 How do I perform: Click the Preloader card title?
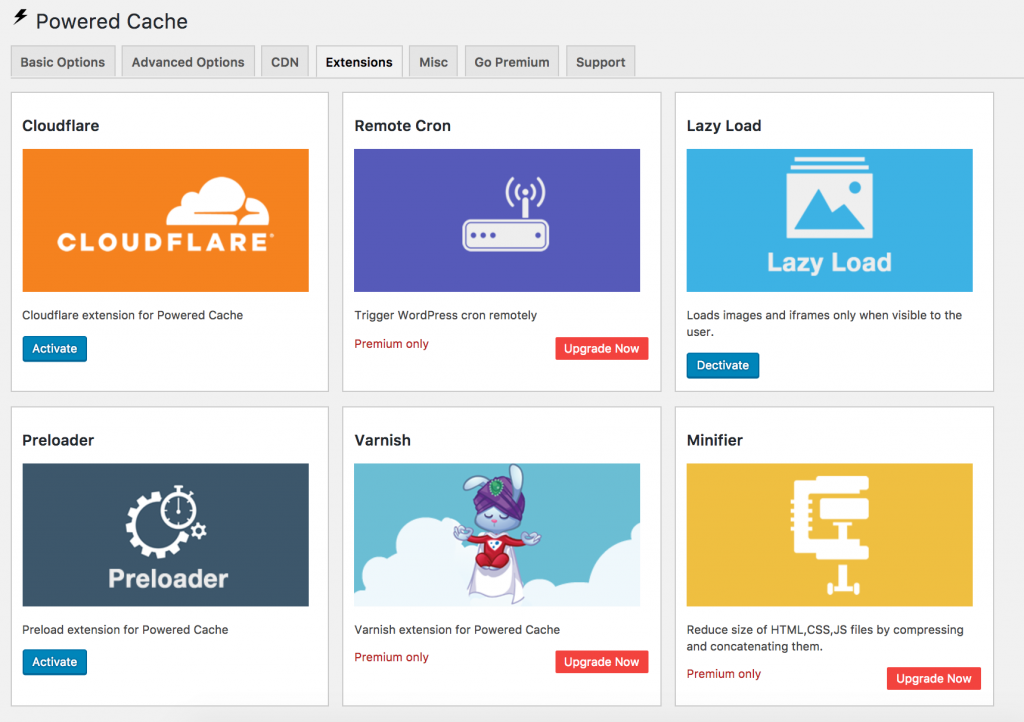coord(58,441)
